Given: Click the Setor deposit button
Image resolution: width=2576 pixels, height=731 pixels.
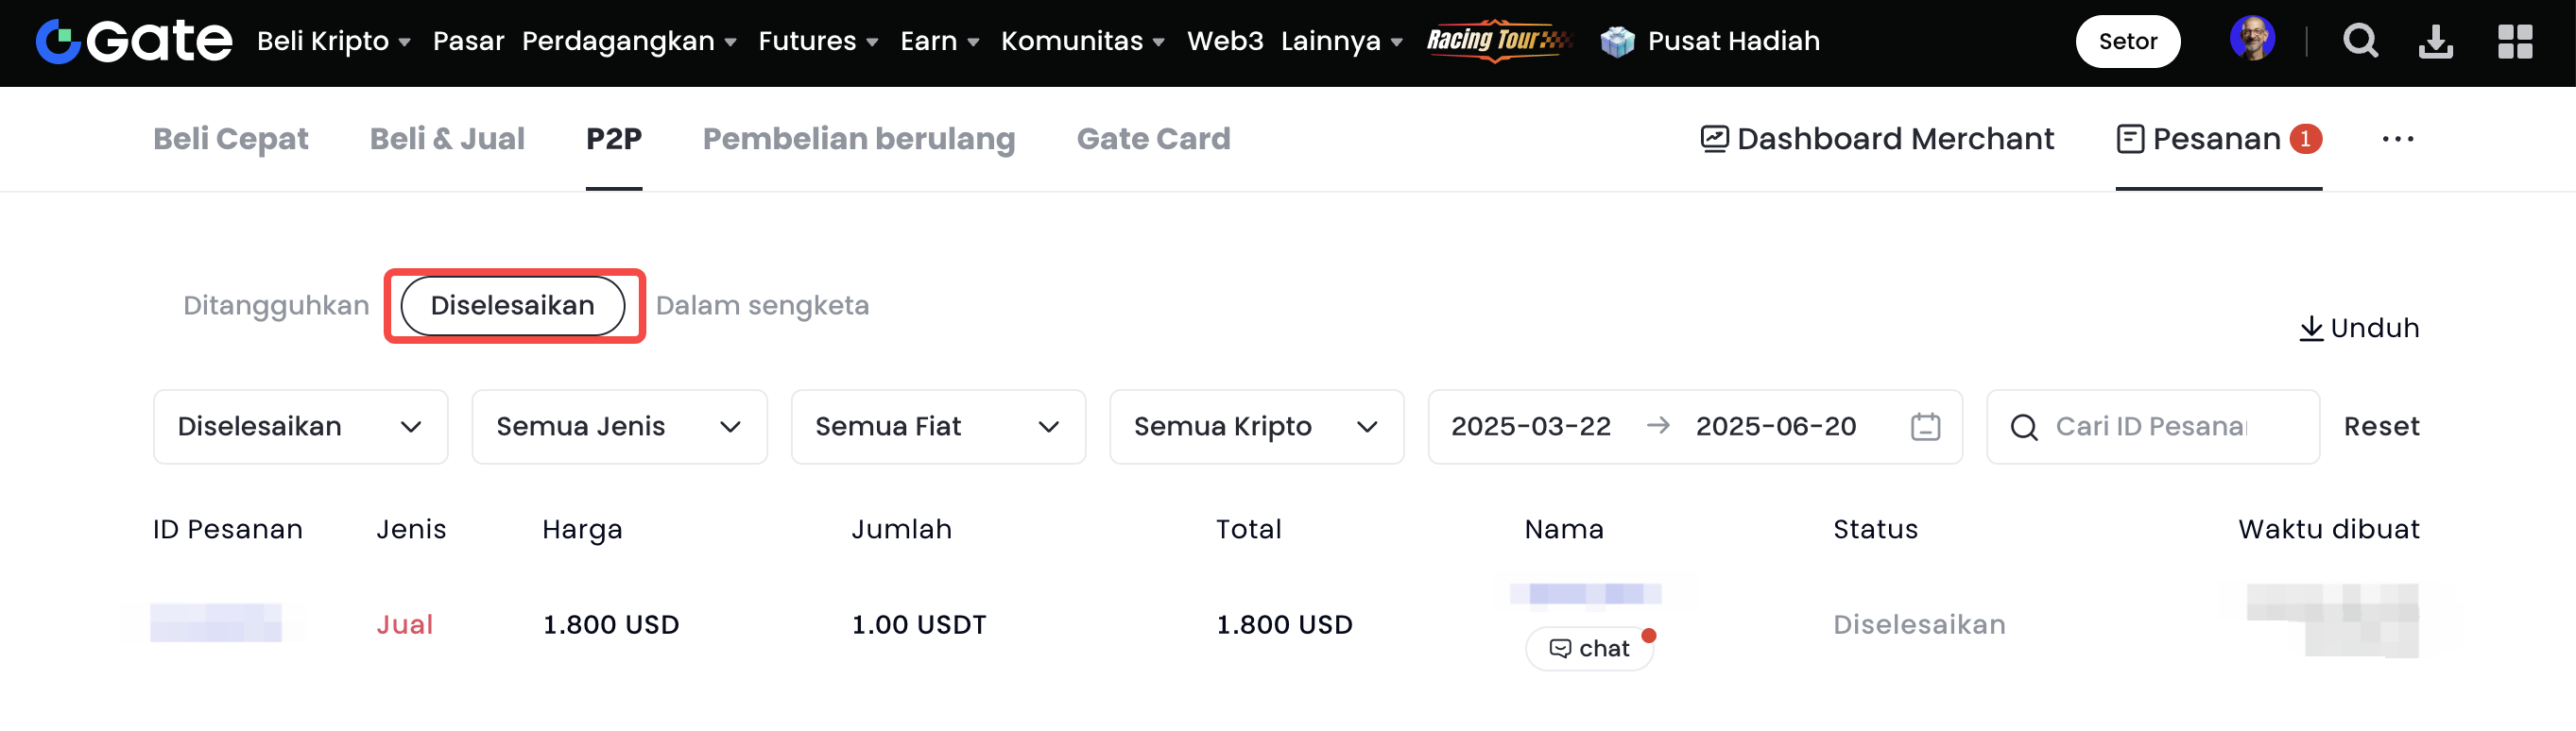Looking at the screenshot, I should tap(2127, 41).
